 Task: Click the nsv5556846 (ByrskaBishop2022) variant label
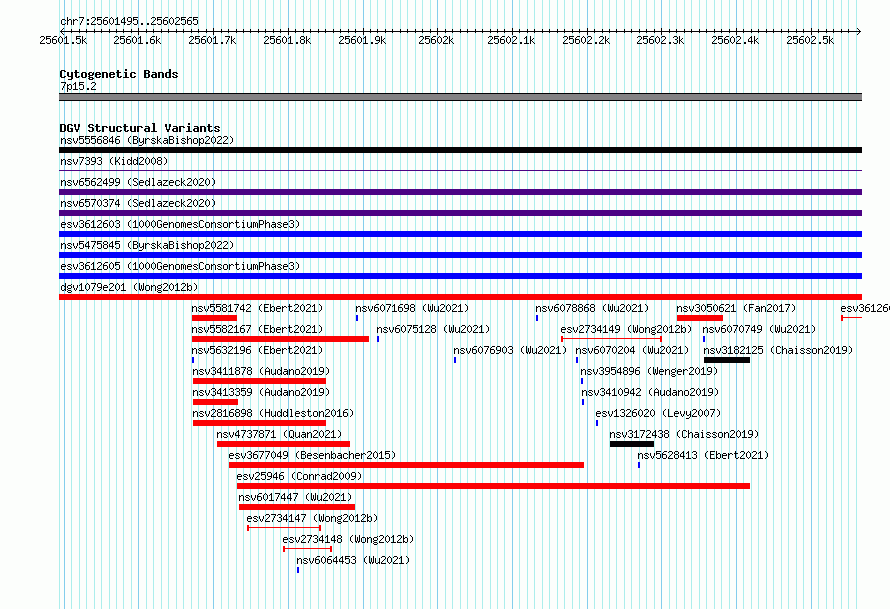pyautogui.click(x=147, y=140)
